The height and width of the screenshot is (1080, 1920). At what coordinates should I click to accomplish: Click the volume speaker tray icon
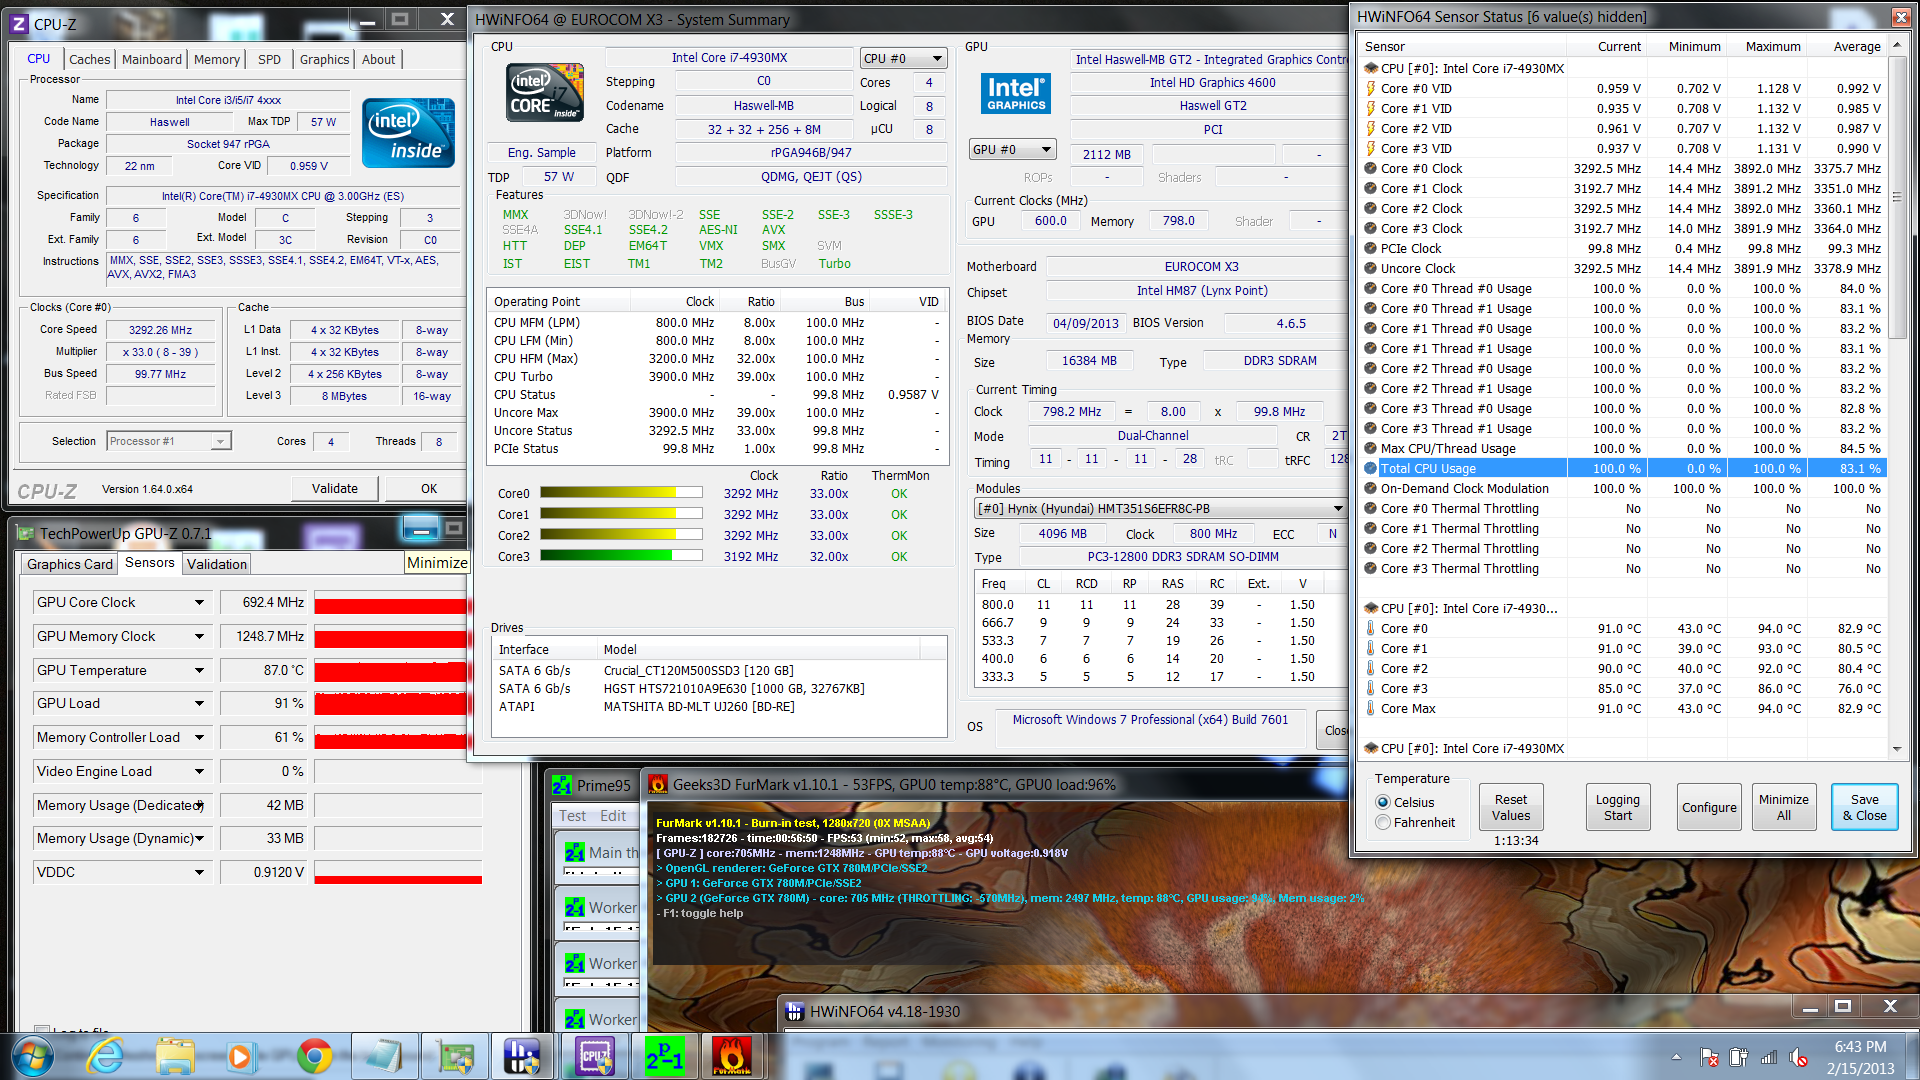1798,1057
